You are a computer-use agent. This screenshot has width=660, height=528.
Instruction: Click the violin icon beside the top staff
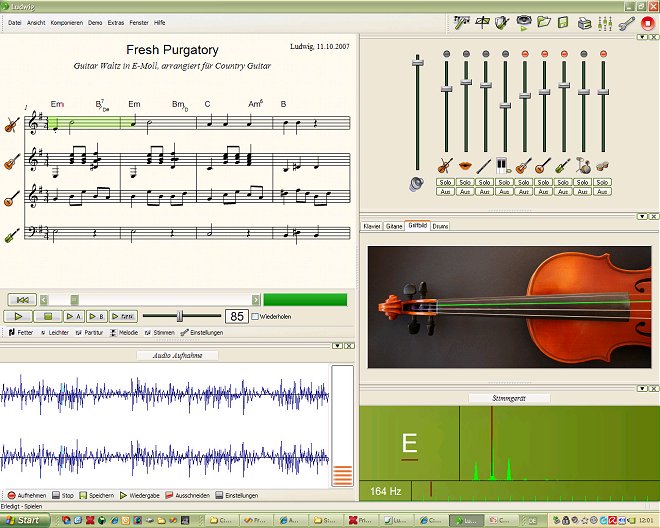click(x=12, y=125)
